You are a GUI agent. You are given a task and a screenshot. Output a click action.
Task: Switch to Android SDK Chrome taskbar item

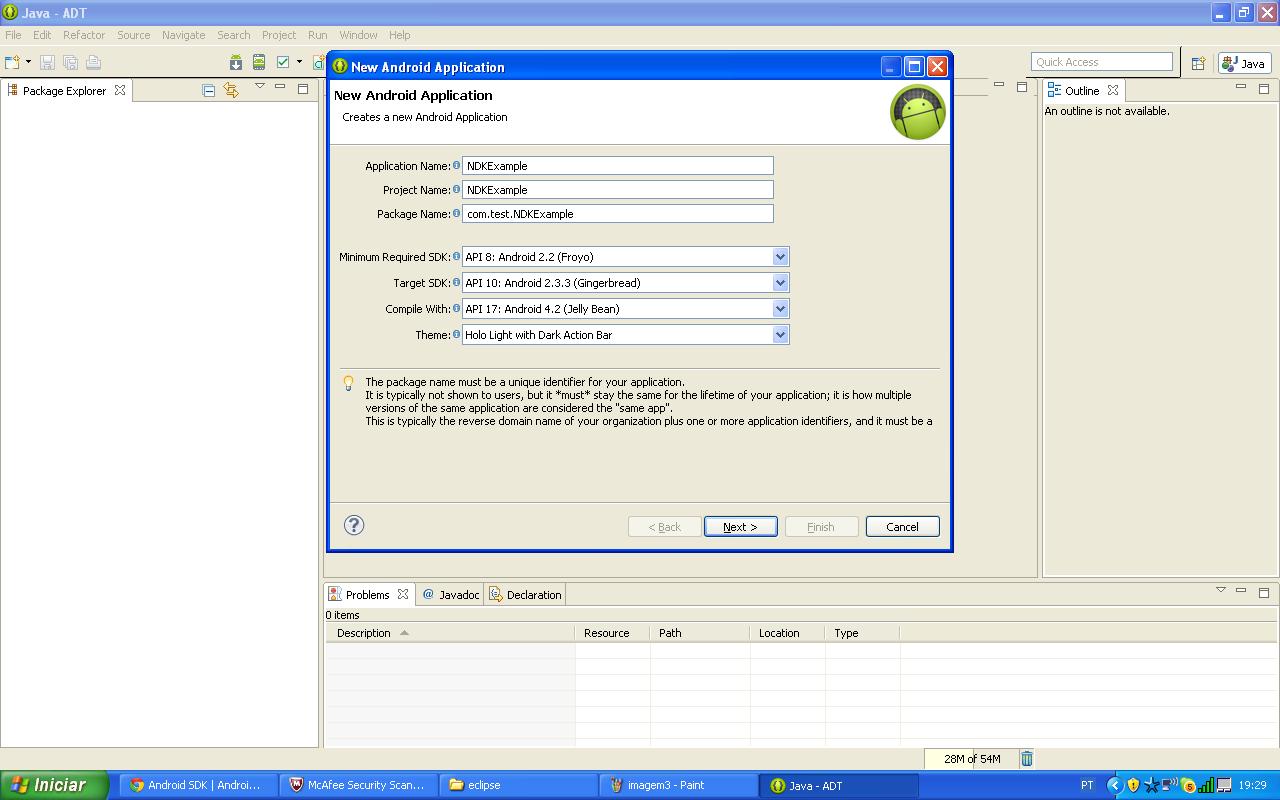(x=197, y=785)
